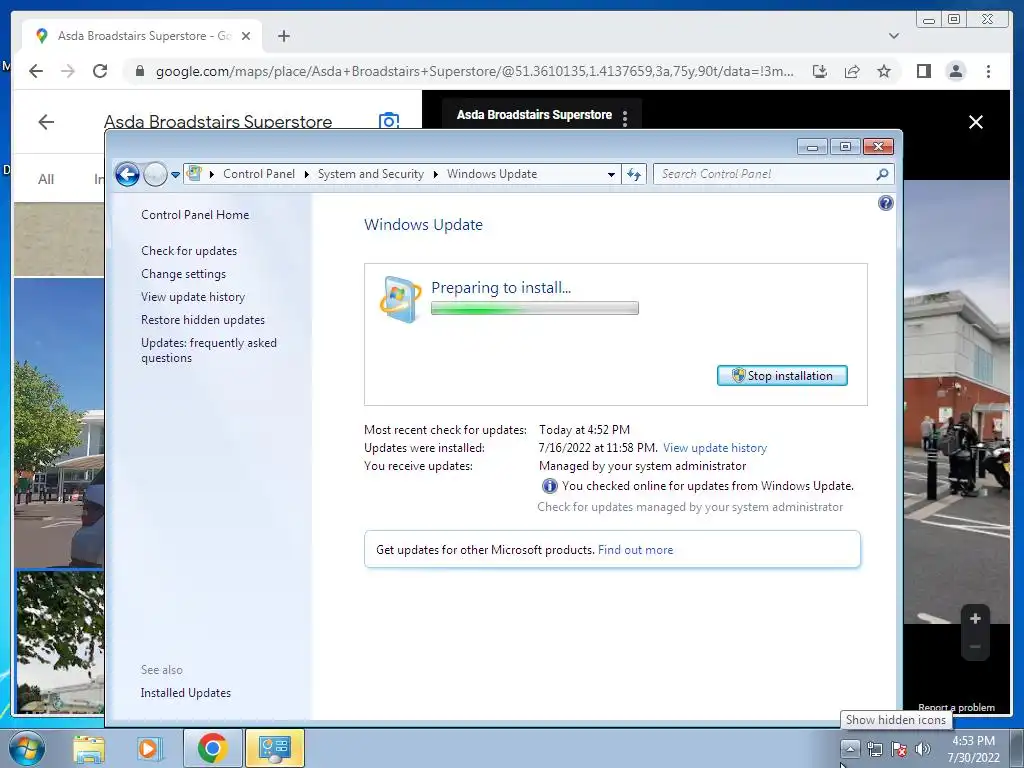Click View update history next to install date
The width and height of the screenshot is (1024, 768).
[x=714, y=448]
